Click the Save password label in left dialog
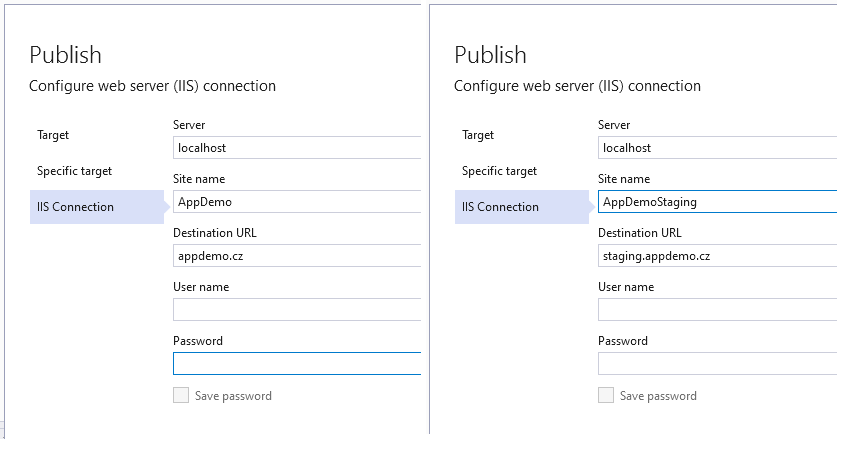Viewport: 845px width, 452px height. 233,396
